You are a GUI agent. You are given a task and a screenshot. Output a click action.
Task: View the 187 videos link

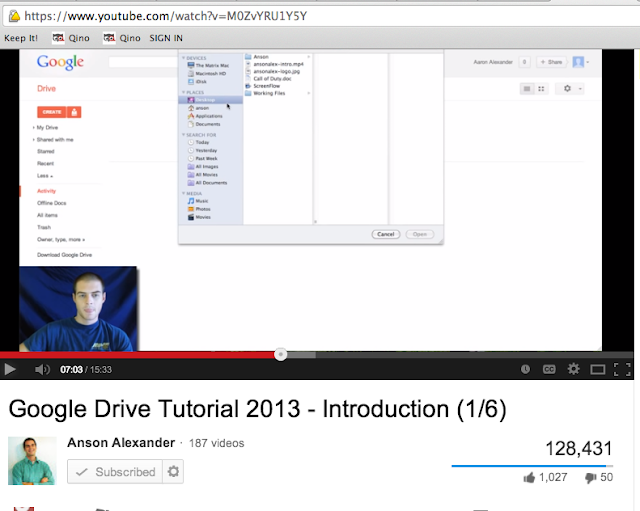click(216, 443)
